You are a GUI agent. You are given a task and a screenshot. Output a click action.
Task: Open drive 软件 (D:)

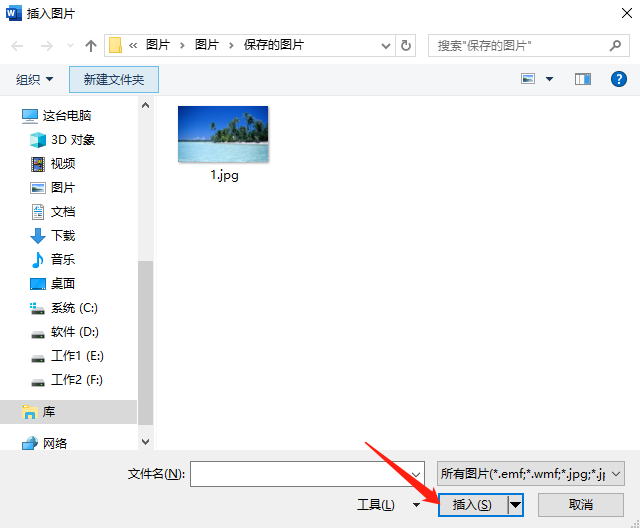click(75, 332)
